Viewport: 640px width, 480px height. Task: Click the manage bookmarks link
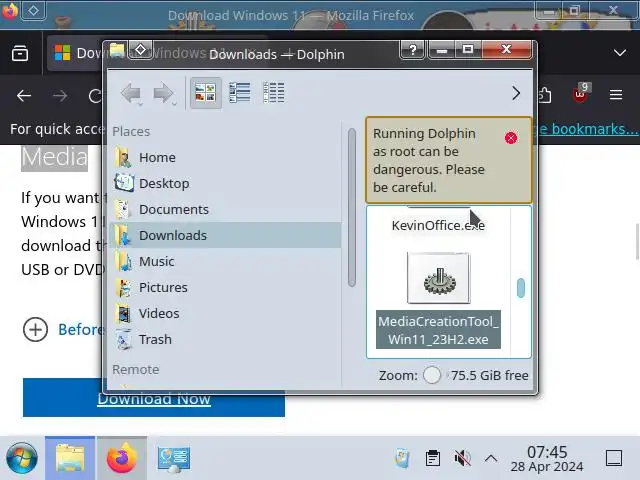click(588, 129)
